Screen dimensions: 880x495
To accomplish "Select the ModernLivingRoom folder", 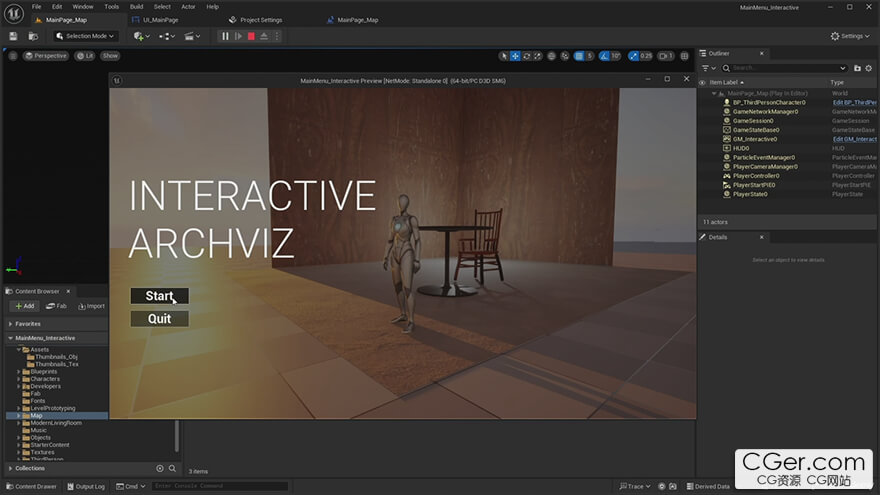I will [x=56, y=423].
